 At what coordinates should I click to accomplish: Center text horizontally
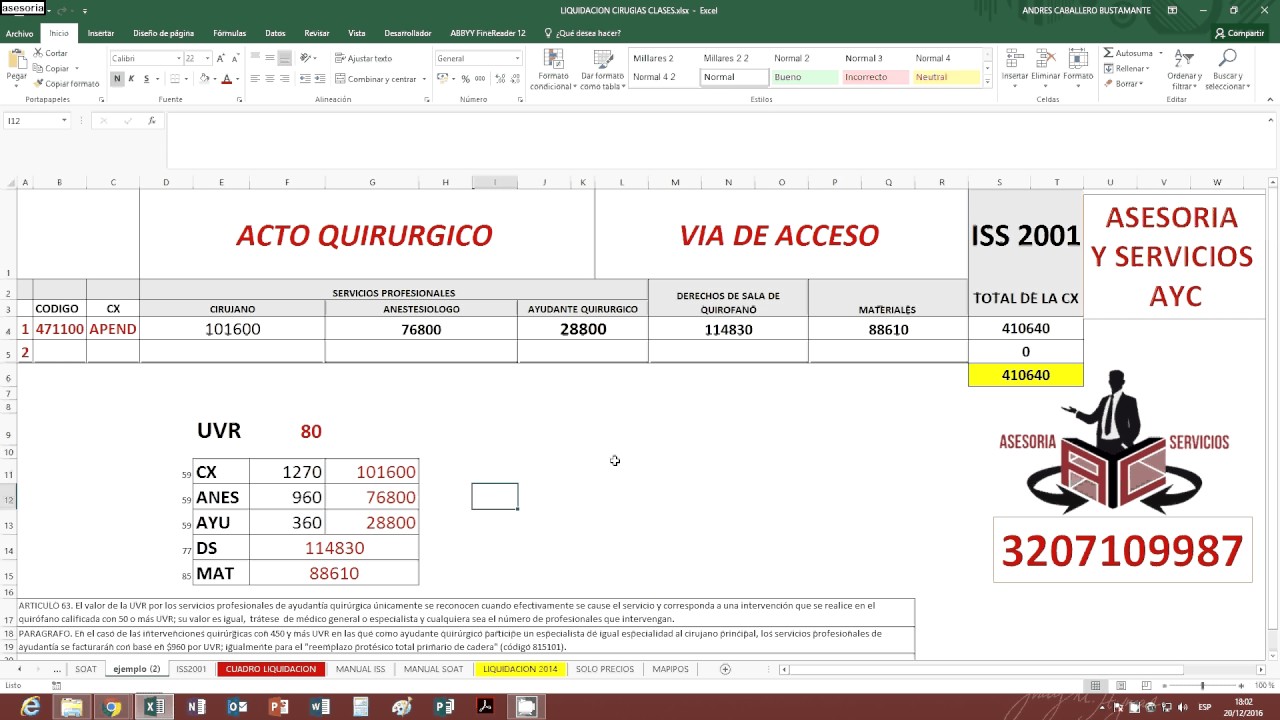(x=270, y=79)
